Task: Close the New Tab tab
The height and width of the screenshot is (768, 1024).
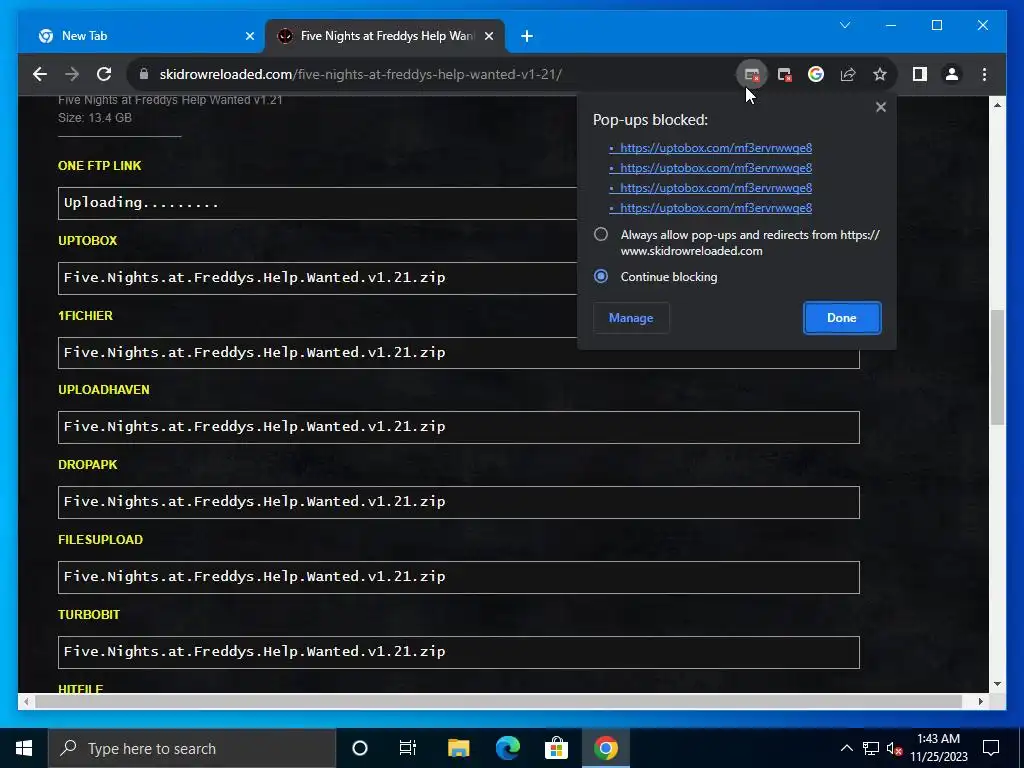Action: click(x=249, y=36)
